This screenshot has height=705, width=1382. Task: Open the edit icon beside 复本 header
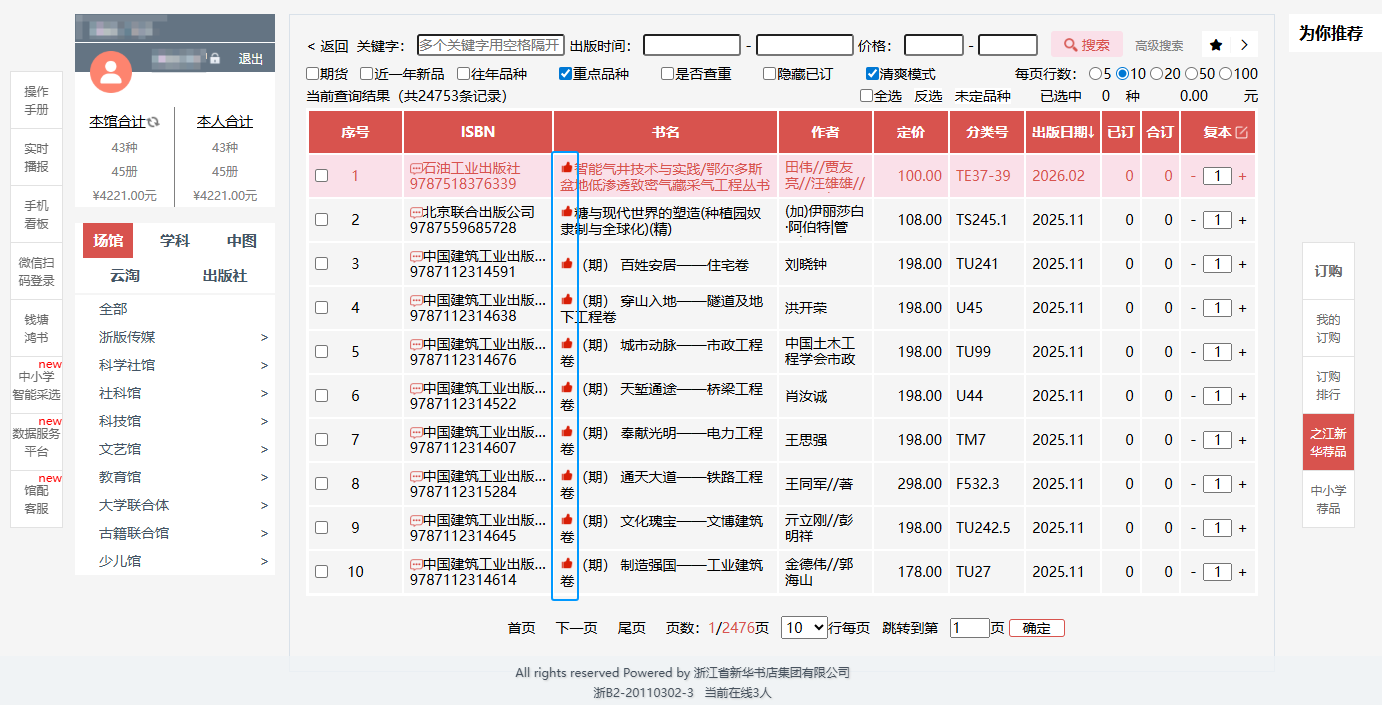pos(1242,132)
